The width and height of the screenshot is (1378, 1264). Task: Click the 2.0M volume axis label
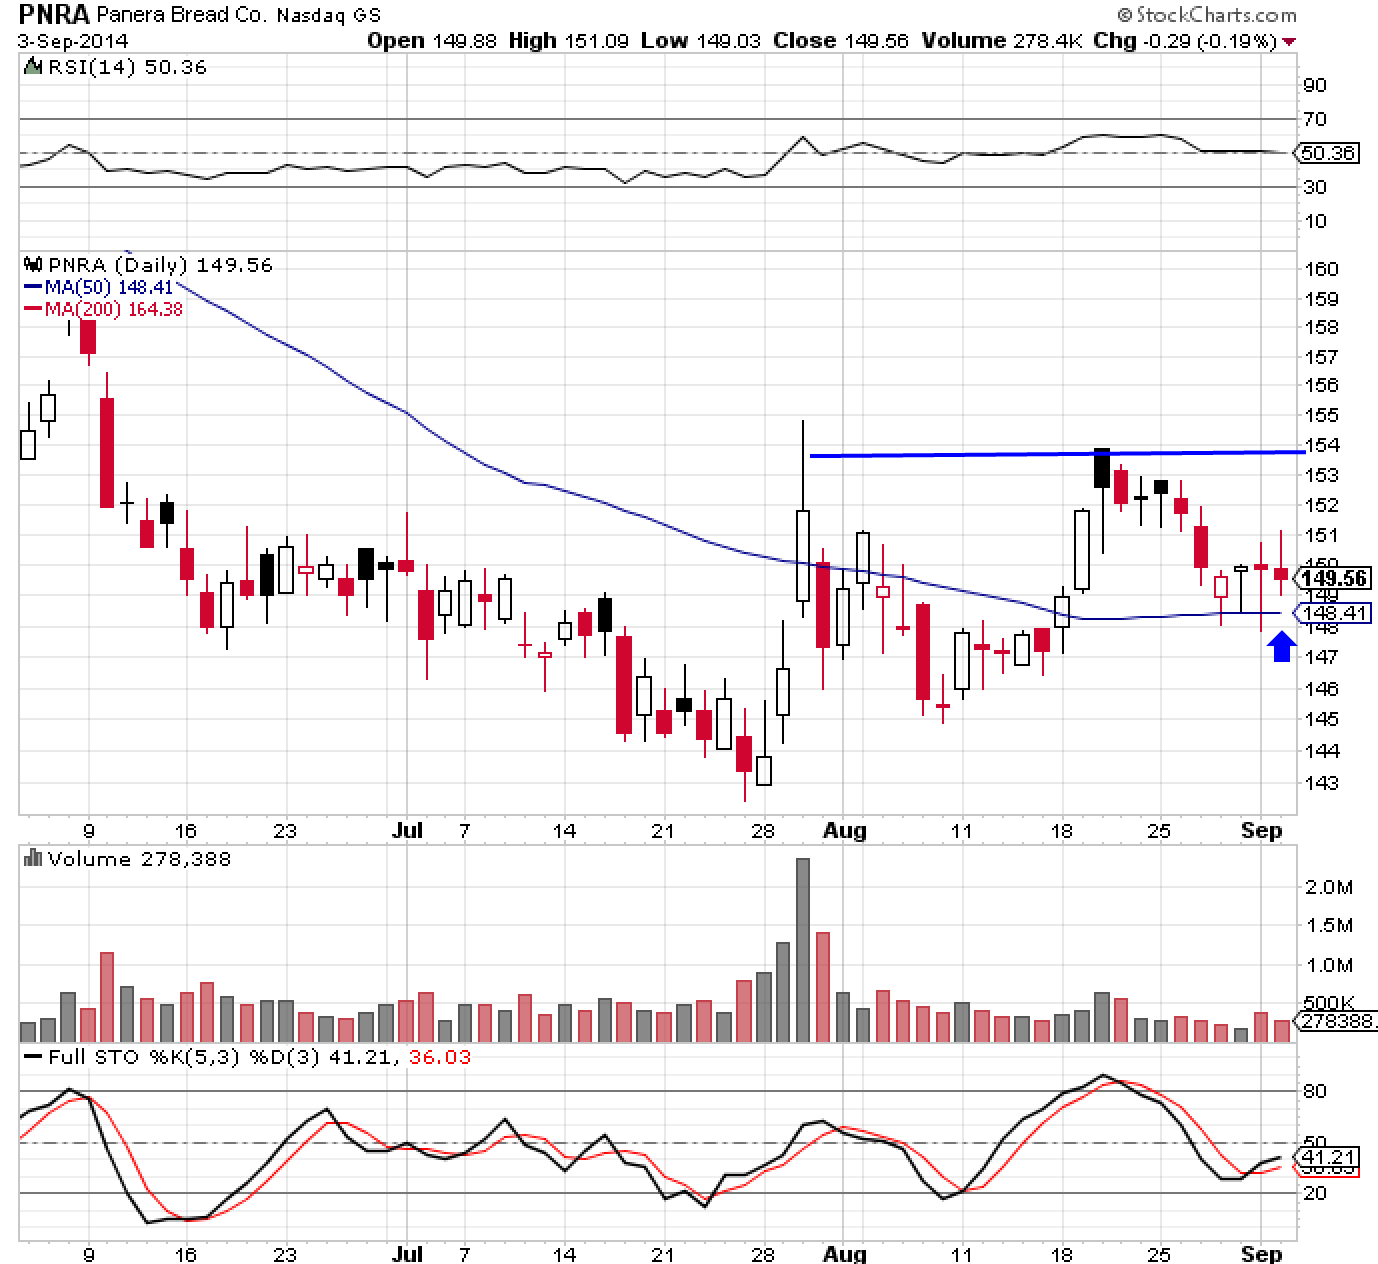click(x=1329, y=887)
